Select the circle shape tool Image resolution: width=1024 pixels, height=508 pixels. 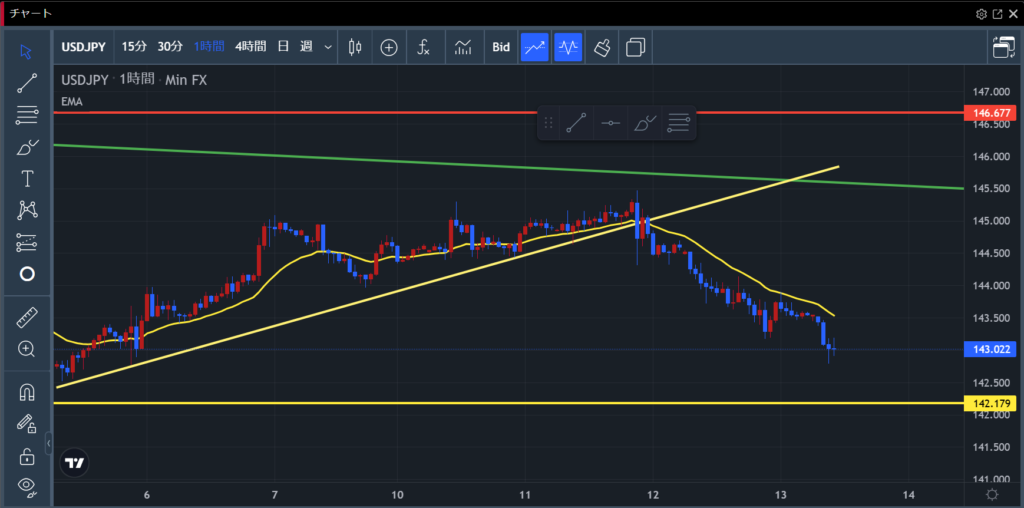pyautogui.click(x=27, y=274)
